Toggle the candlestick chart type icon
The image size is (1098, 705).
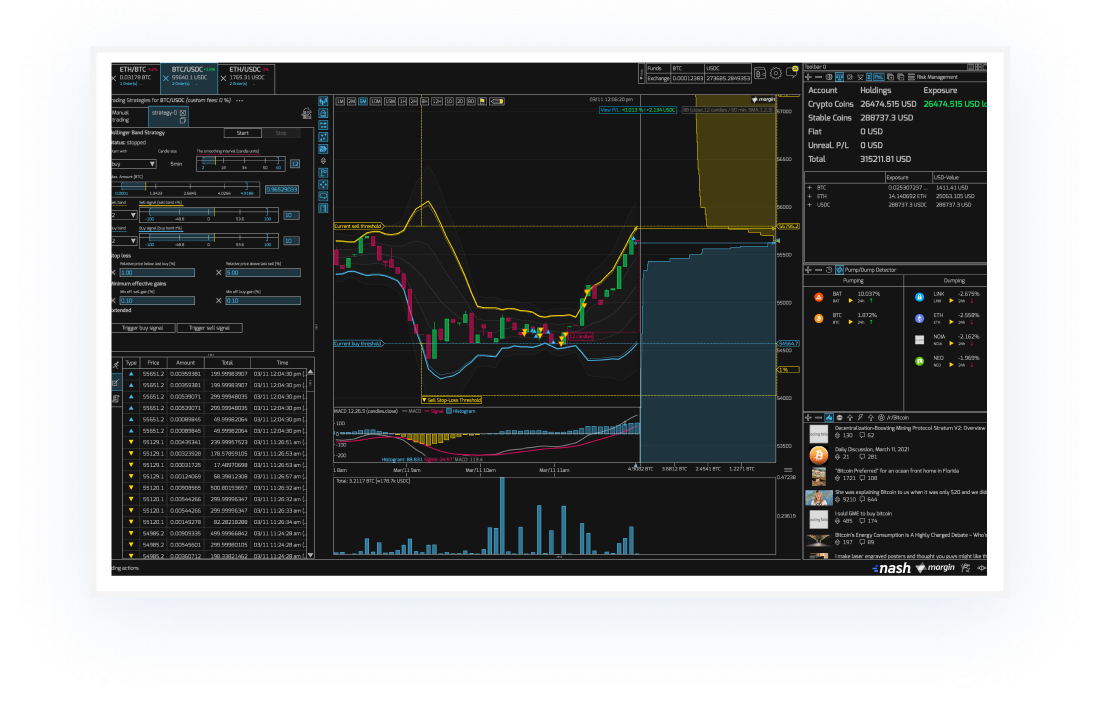(x=323, y=101)
